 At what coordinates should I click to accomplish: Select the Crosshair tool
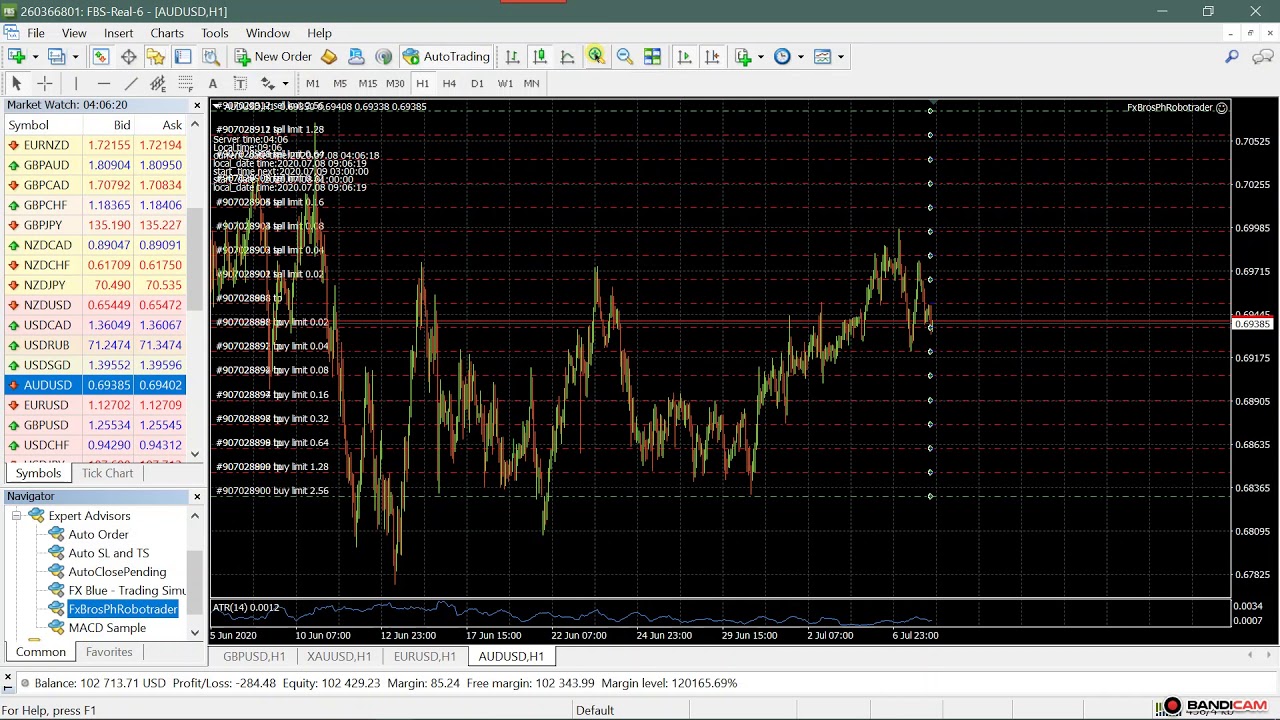point(44,84)
